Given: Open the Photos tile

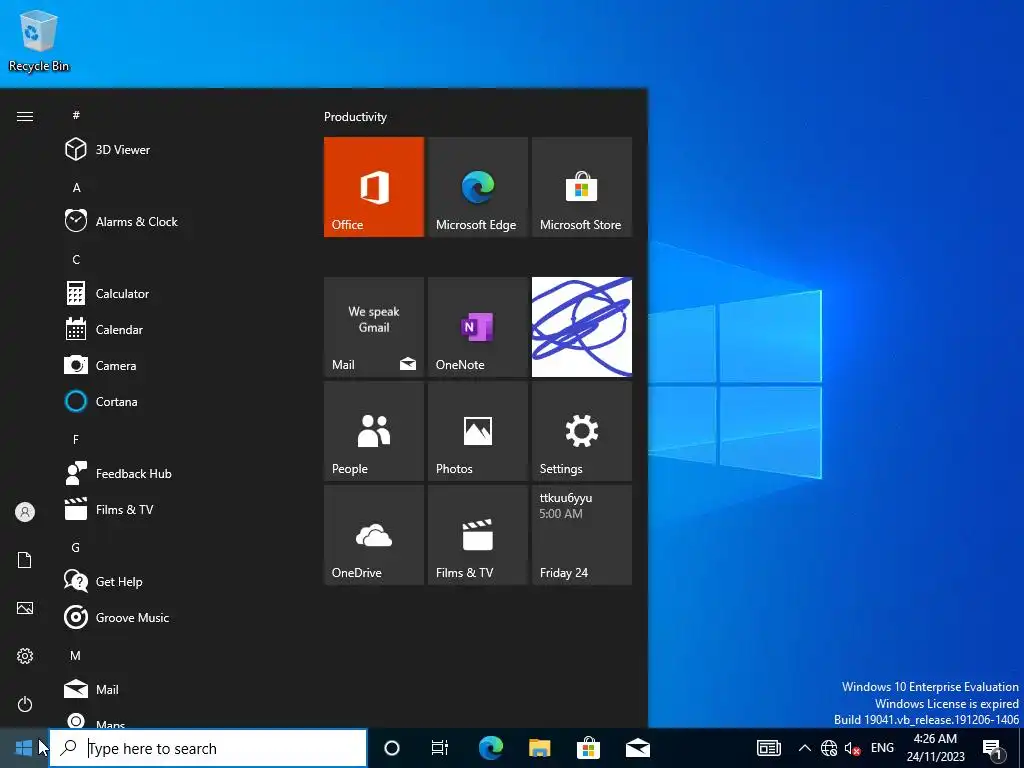Looking at the screenshot, I should tap(477, 431).
